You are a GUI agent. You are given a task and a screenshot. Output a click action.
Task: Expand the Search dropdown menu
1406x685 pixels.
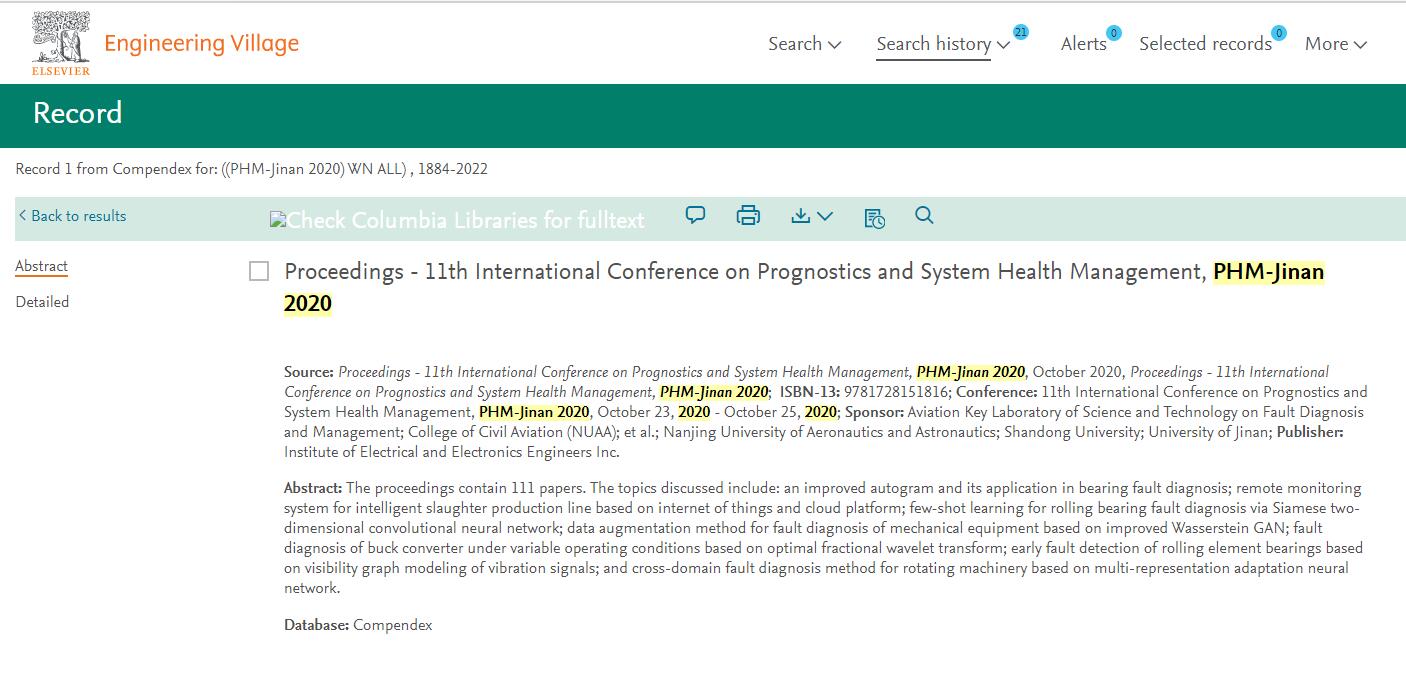tap(804, 44)
